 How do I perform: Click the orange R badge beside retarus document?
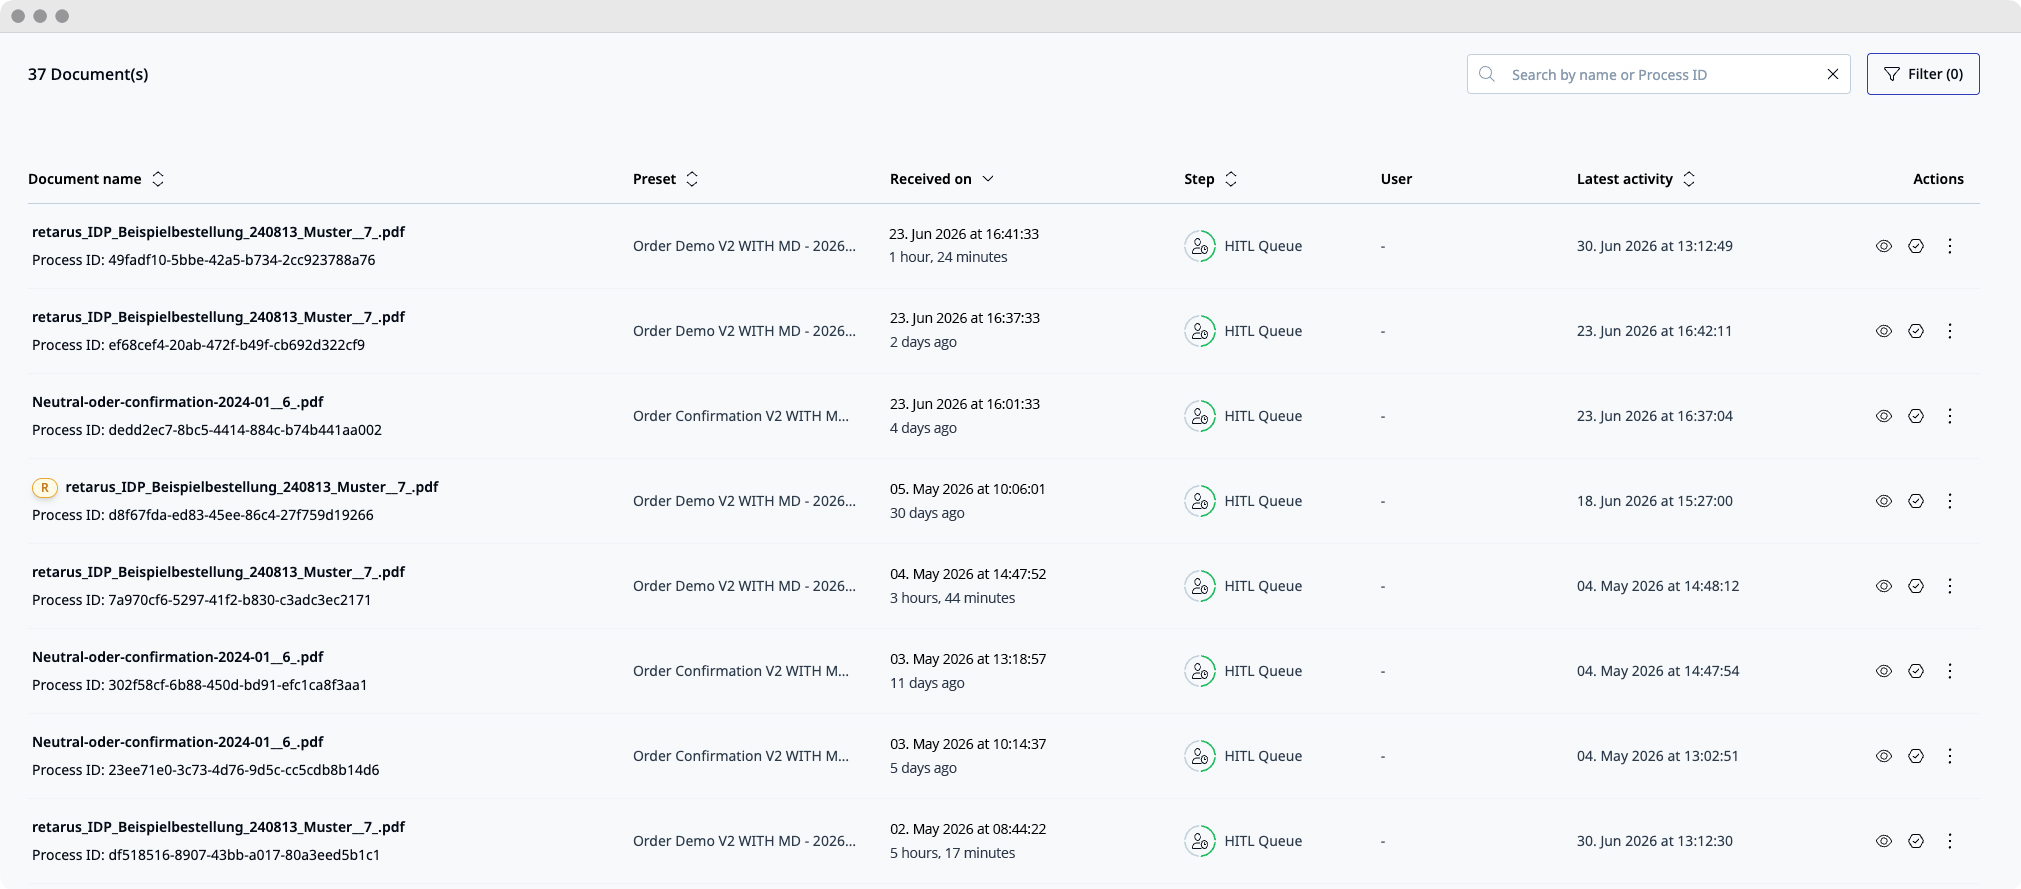click(44, 488)
